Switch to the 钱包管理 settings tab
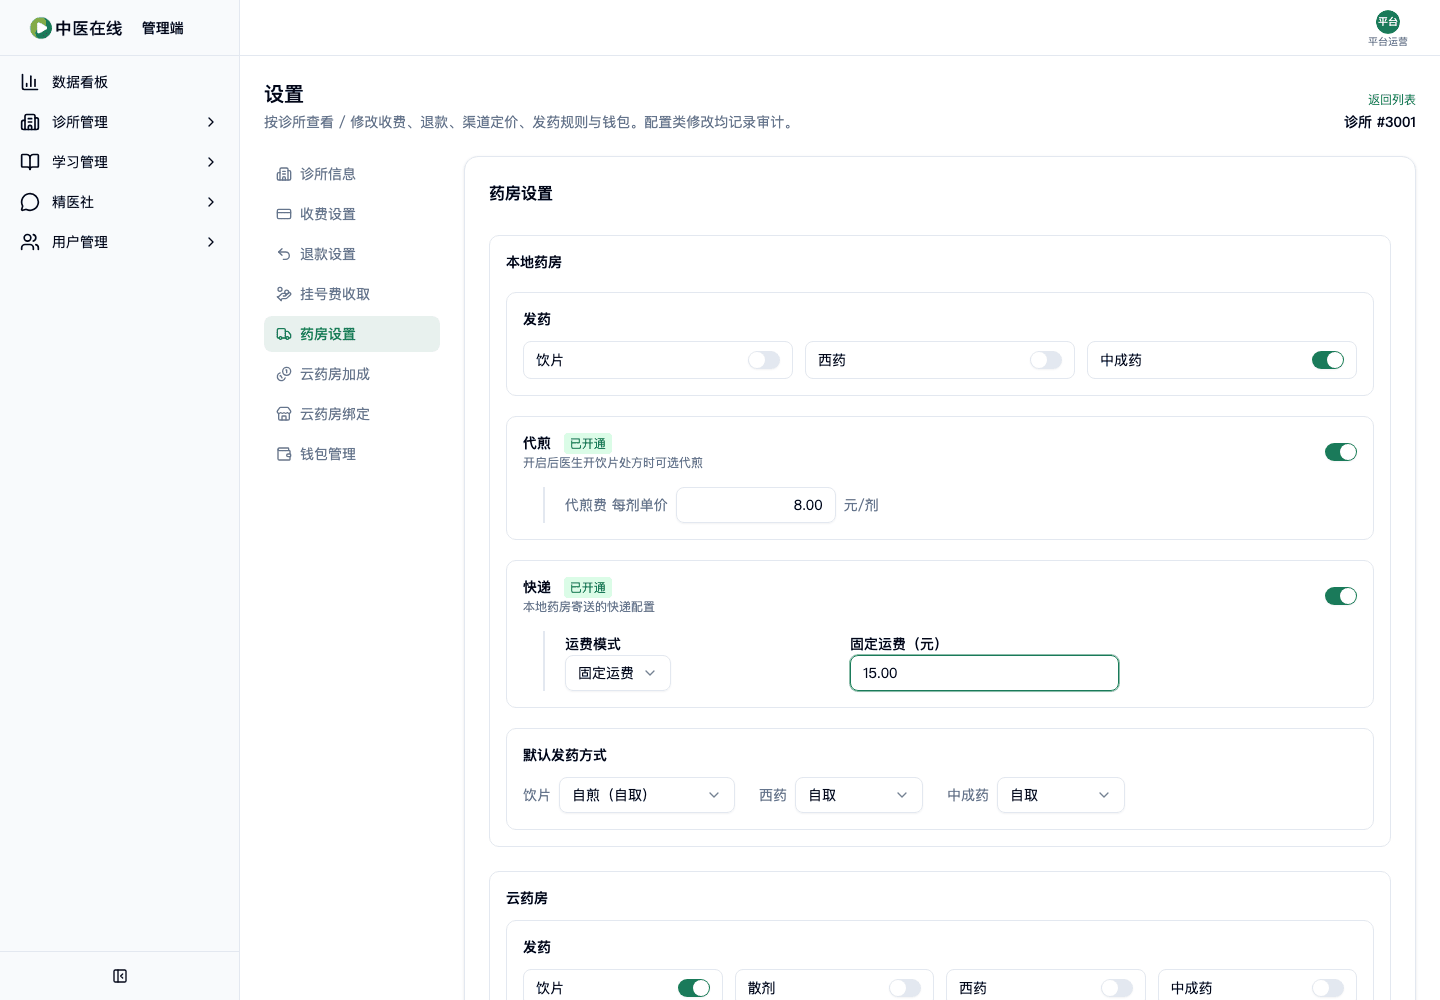 pyautogui.click(x=352, y=454)
